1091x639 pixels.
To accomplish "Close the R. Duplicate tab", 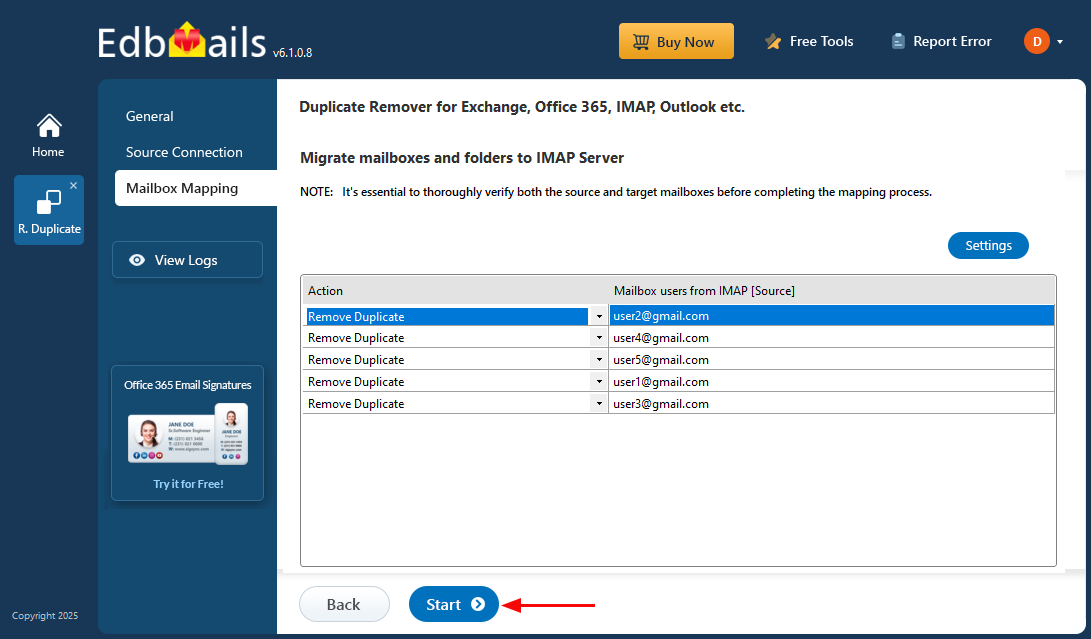I will [73, 186].
